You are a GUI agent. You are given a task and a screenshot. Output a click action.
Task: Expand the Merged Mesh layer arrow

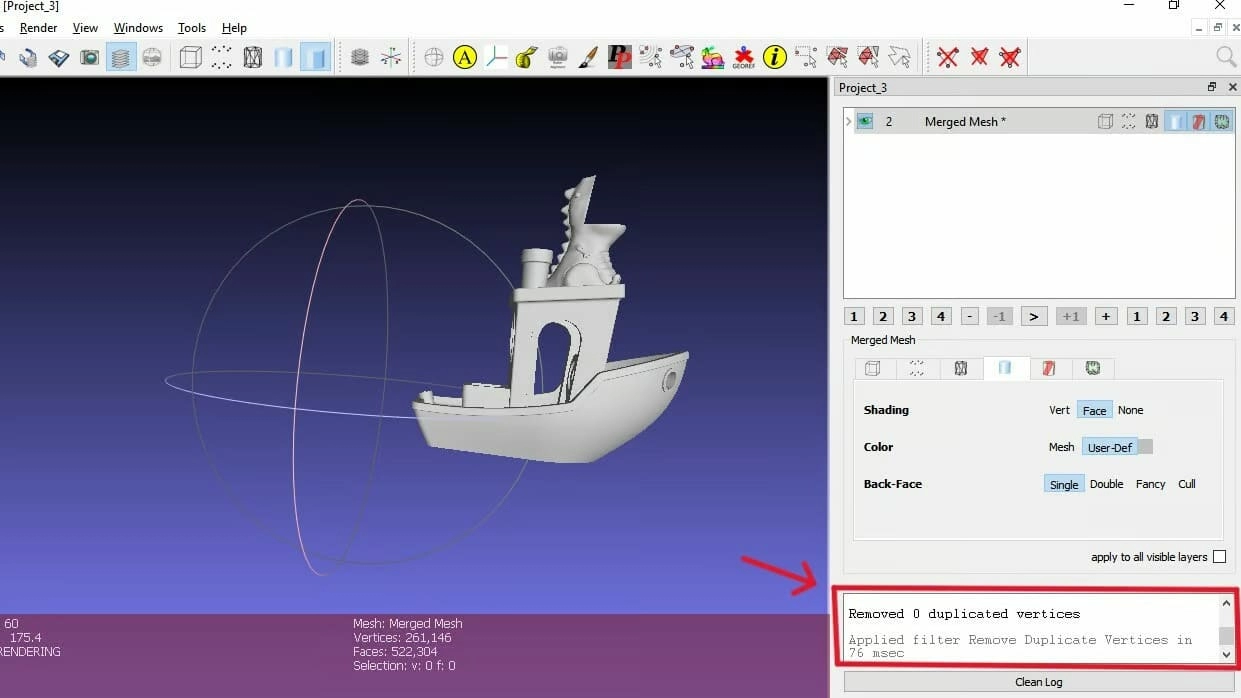pos(849,122)
